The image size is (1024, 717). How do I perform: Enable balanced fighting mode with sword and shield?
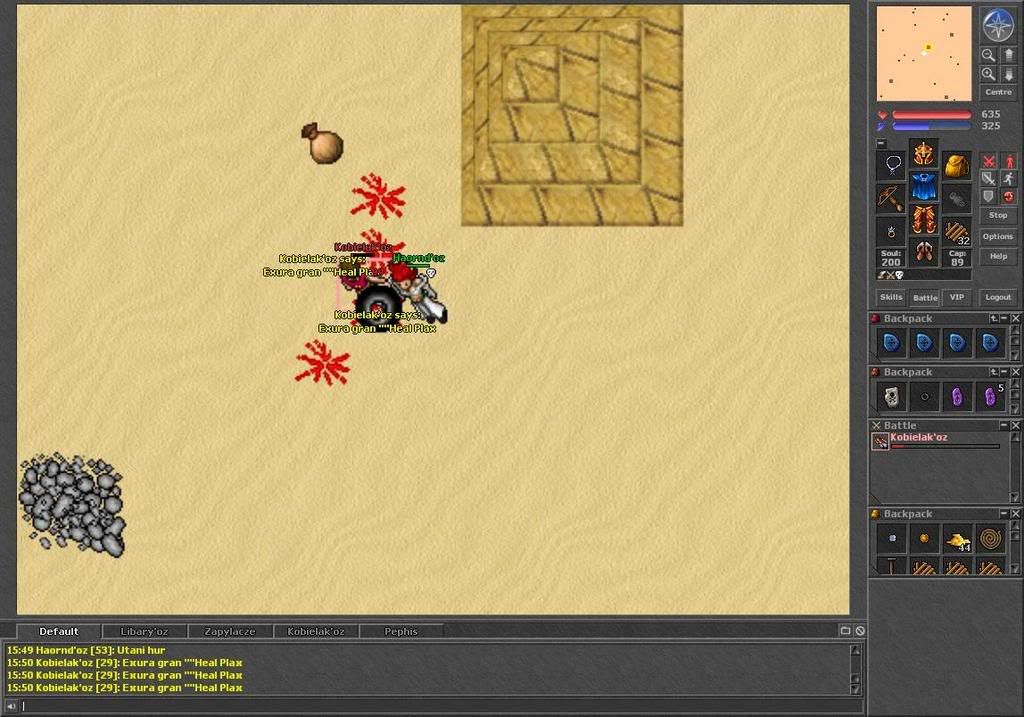click(989, 178)
